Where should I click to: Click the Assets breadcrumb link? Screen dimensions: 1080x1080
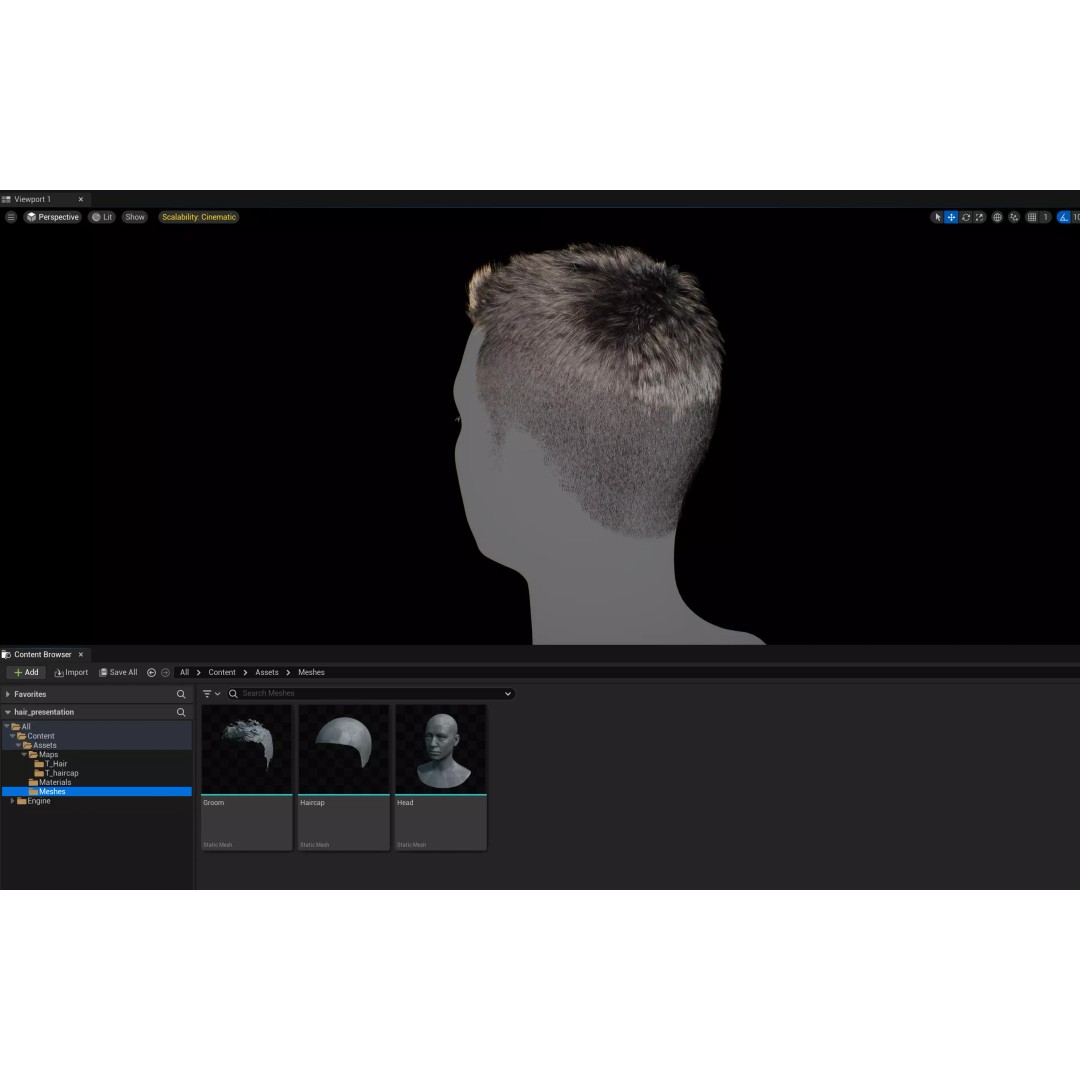click(266, 672)
